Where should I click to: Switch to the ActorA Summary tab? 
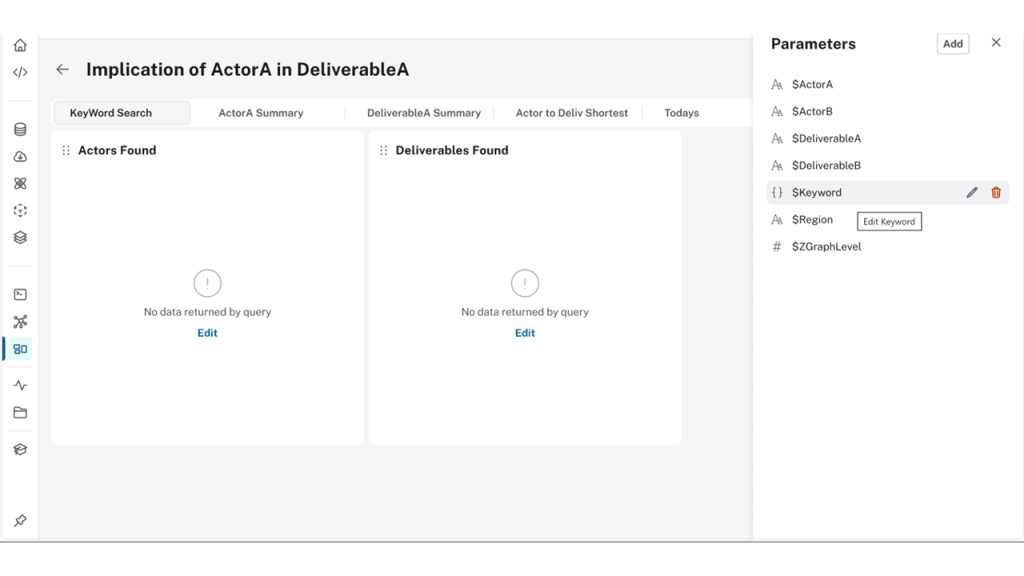tap(261, 113)
